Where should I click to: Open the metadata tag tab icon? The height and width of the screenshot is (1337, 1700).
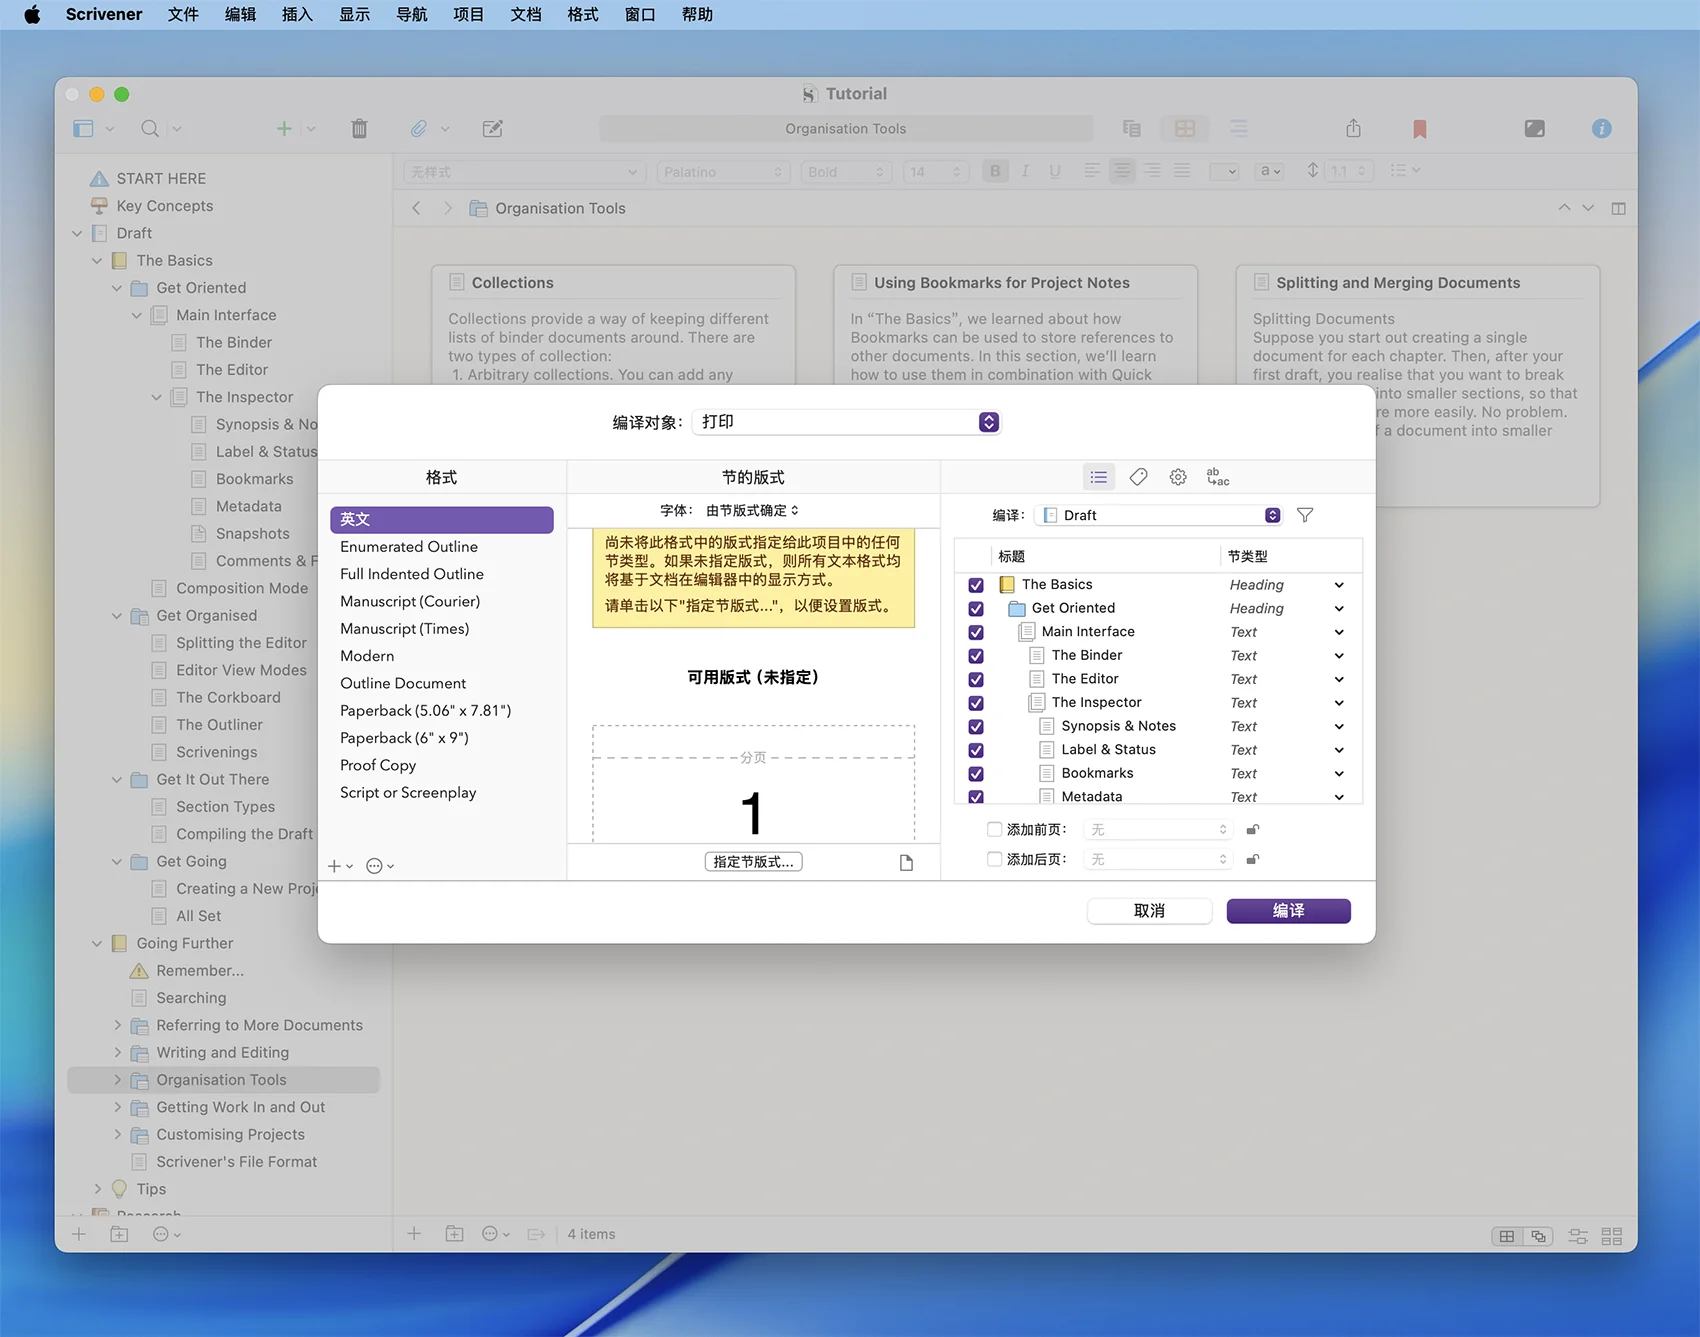1138,477
